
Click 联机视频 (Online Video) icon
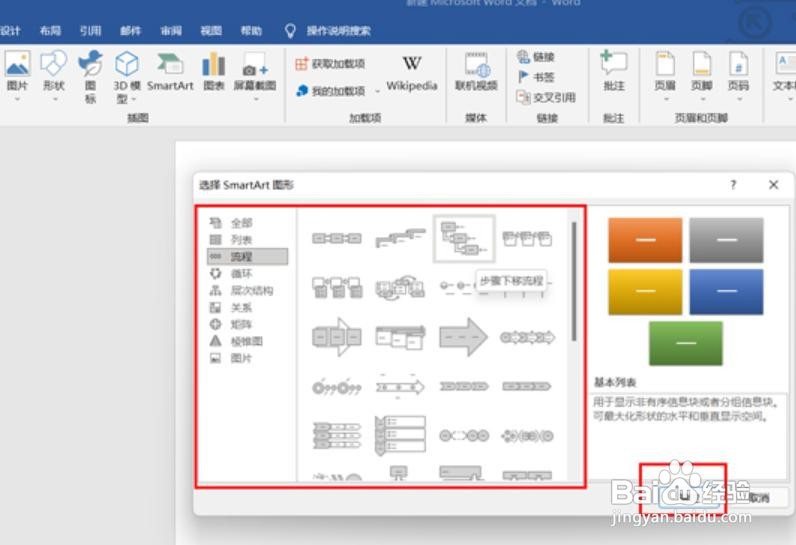pyautogui.click(x=476, y=64)
